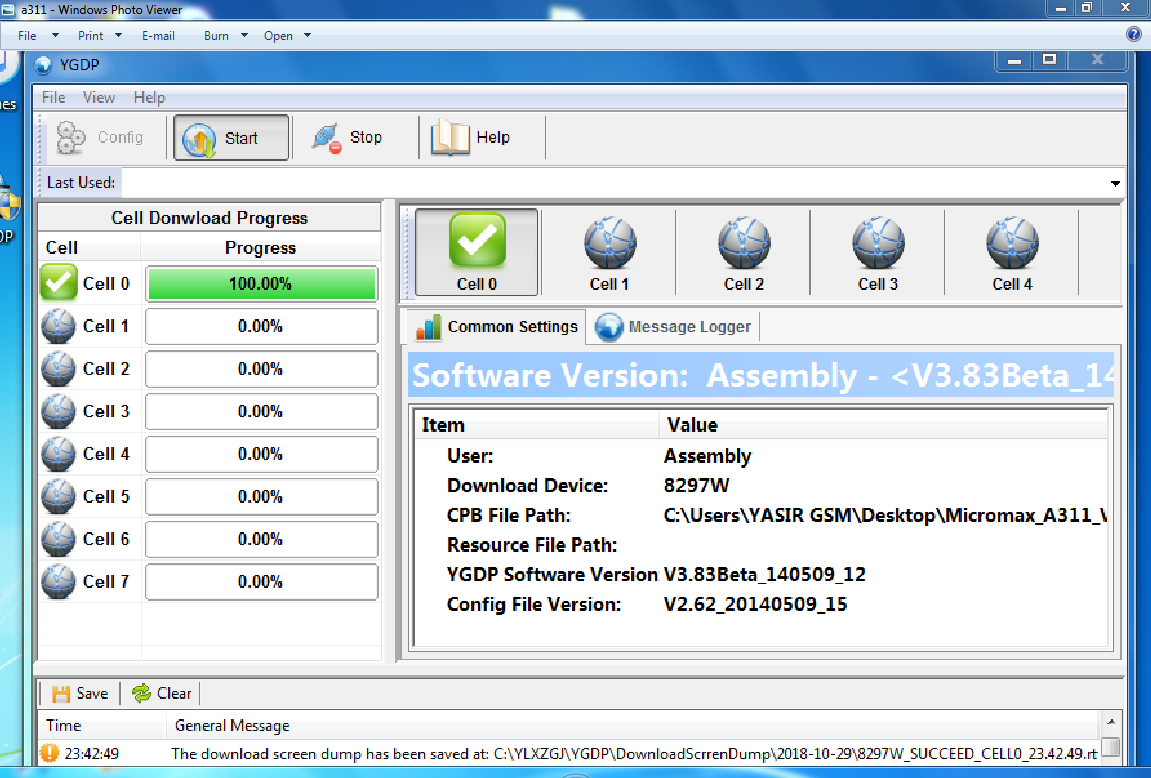Select the V3.83Beta_140509_12 version value

764,574
